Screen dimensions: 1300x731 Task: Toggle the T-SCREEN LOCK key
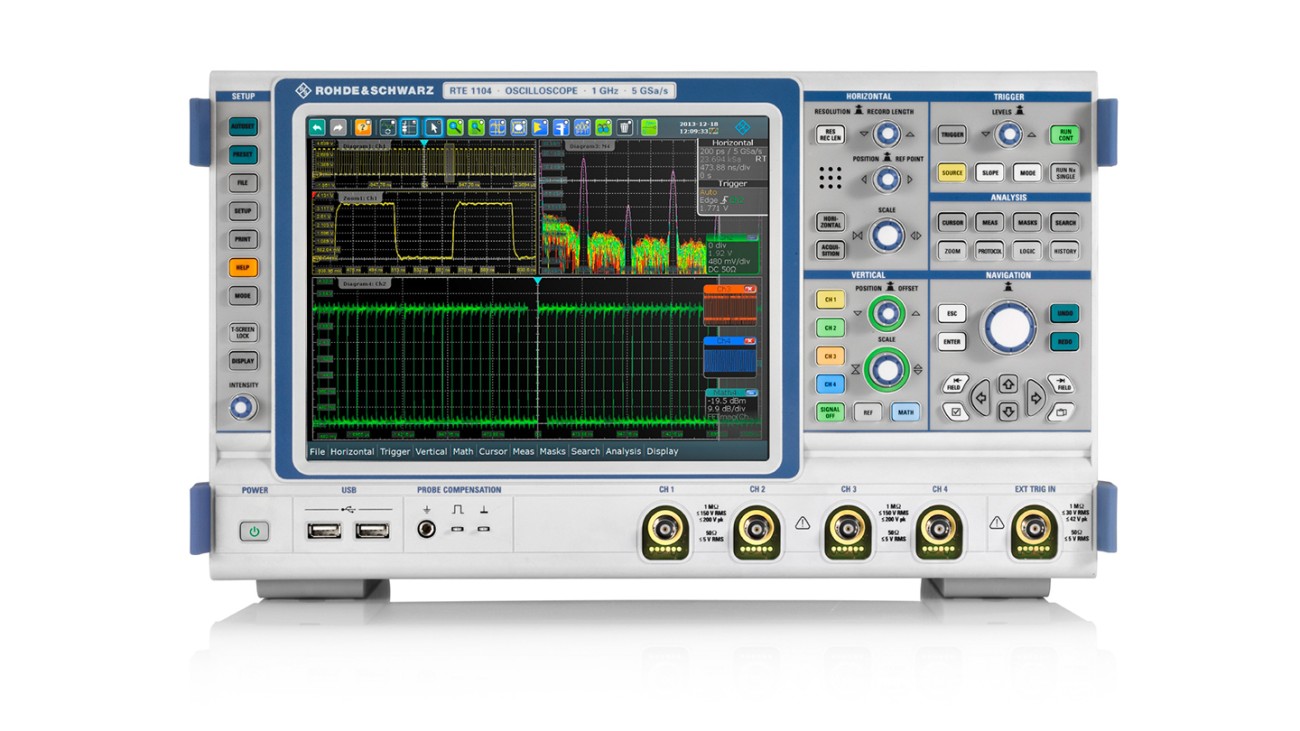[x=242, y=332]
